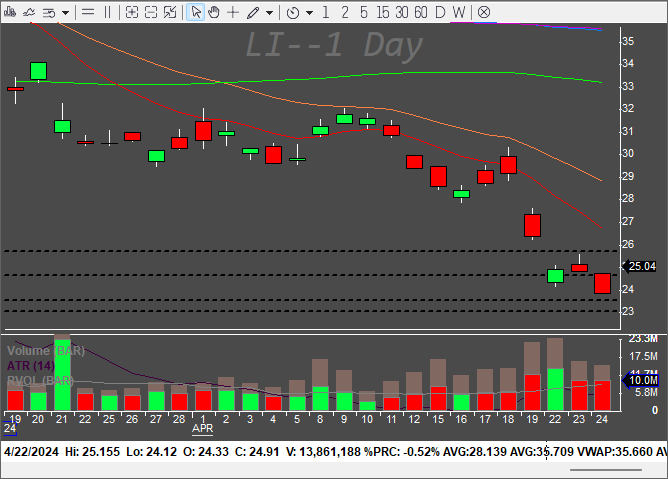Click the 35 price axis label
The height and width of the screenshot is (479, 668).
pos(628,41)
